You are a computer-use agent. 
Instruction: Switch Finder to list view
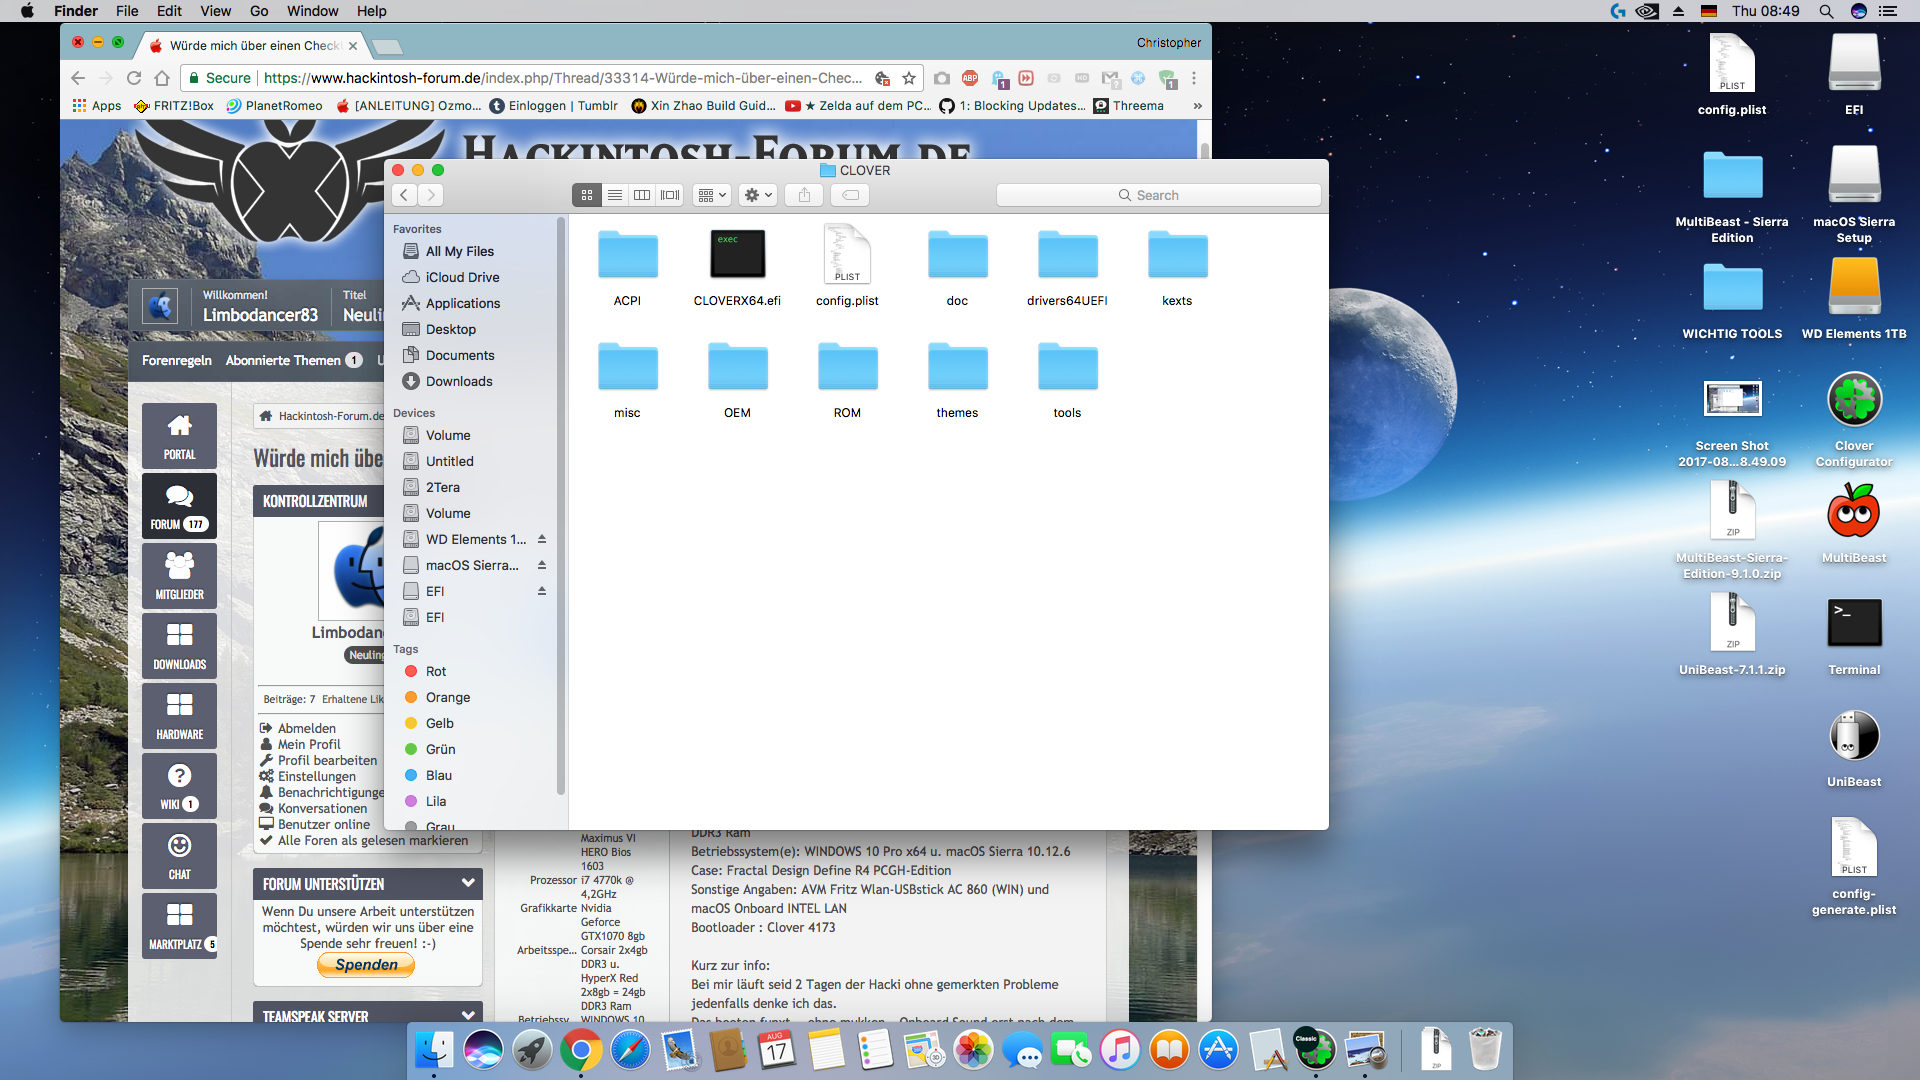[615, 195]
